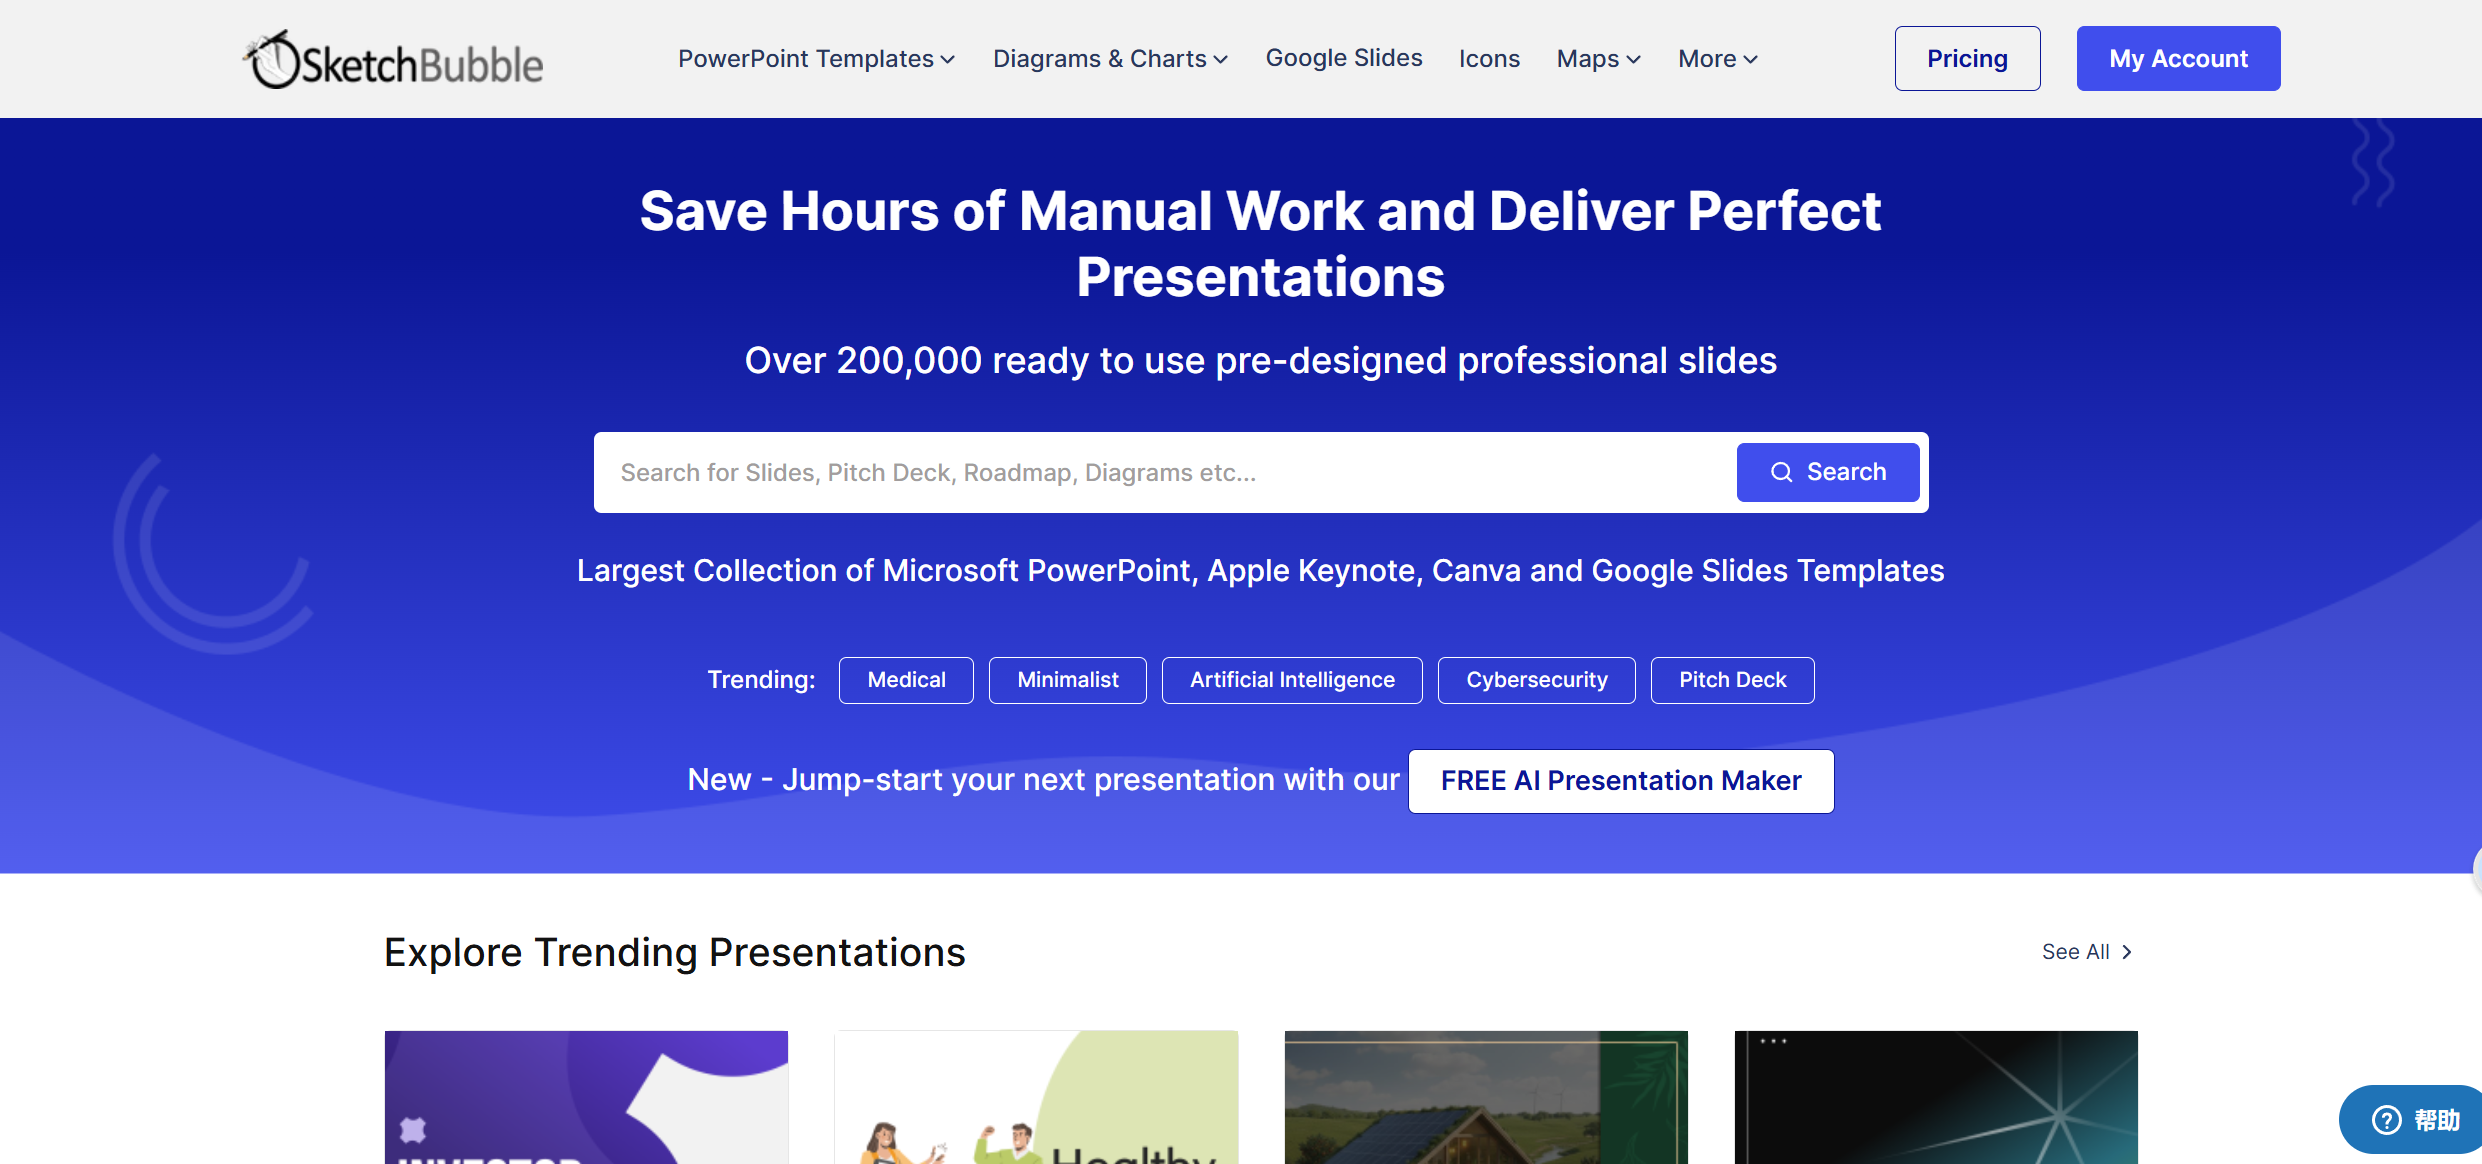Select the Artificial Intelligence trending tag
This screenshot has height=1164, width=2482.
(x=1292, y=680)
